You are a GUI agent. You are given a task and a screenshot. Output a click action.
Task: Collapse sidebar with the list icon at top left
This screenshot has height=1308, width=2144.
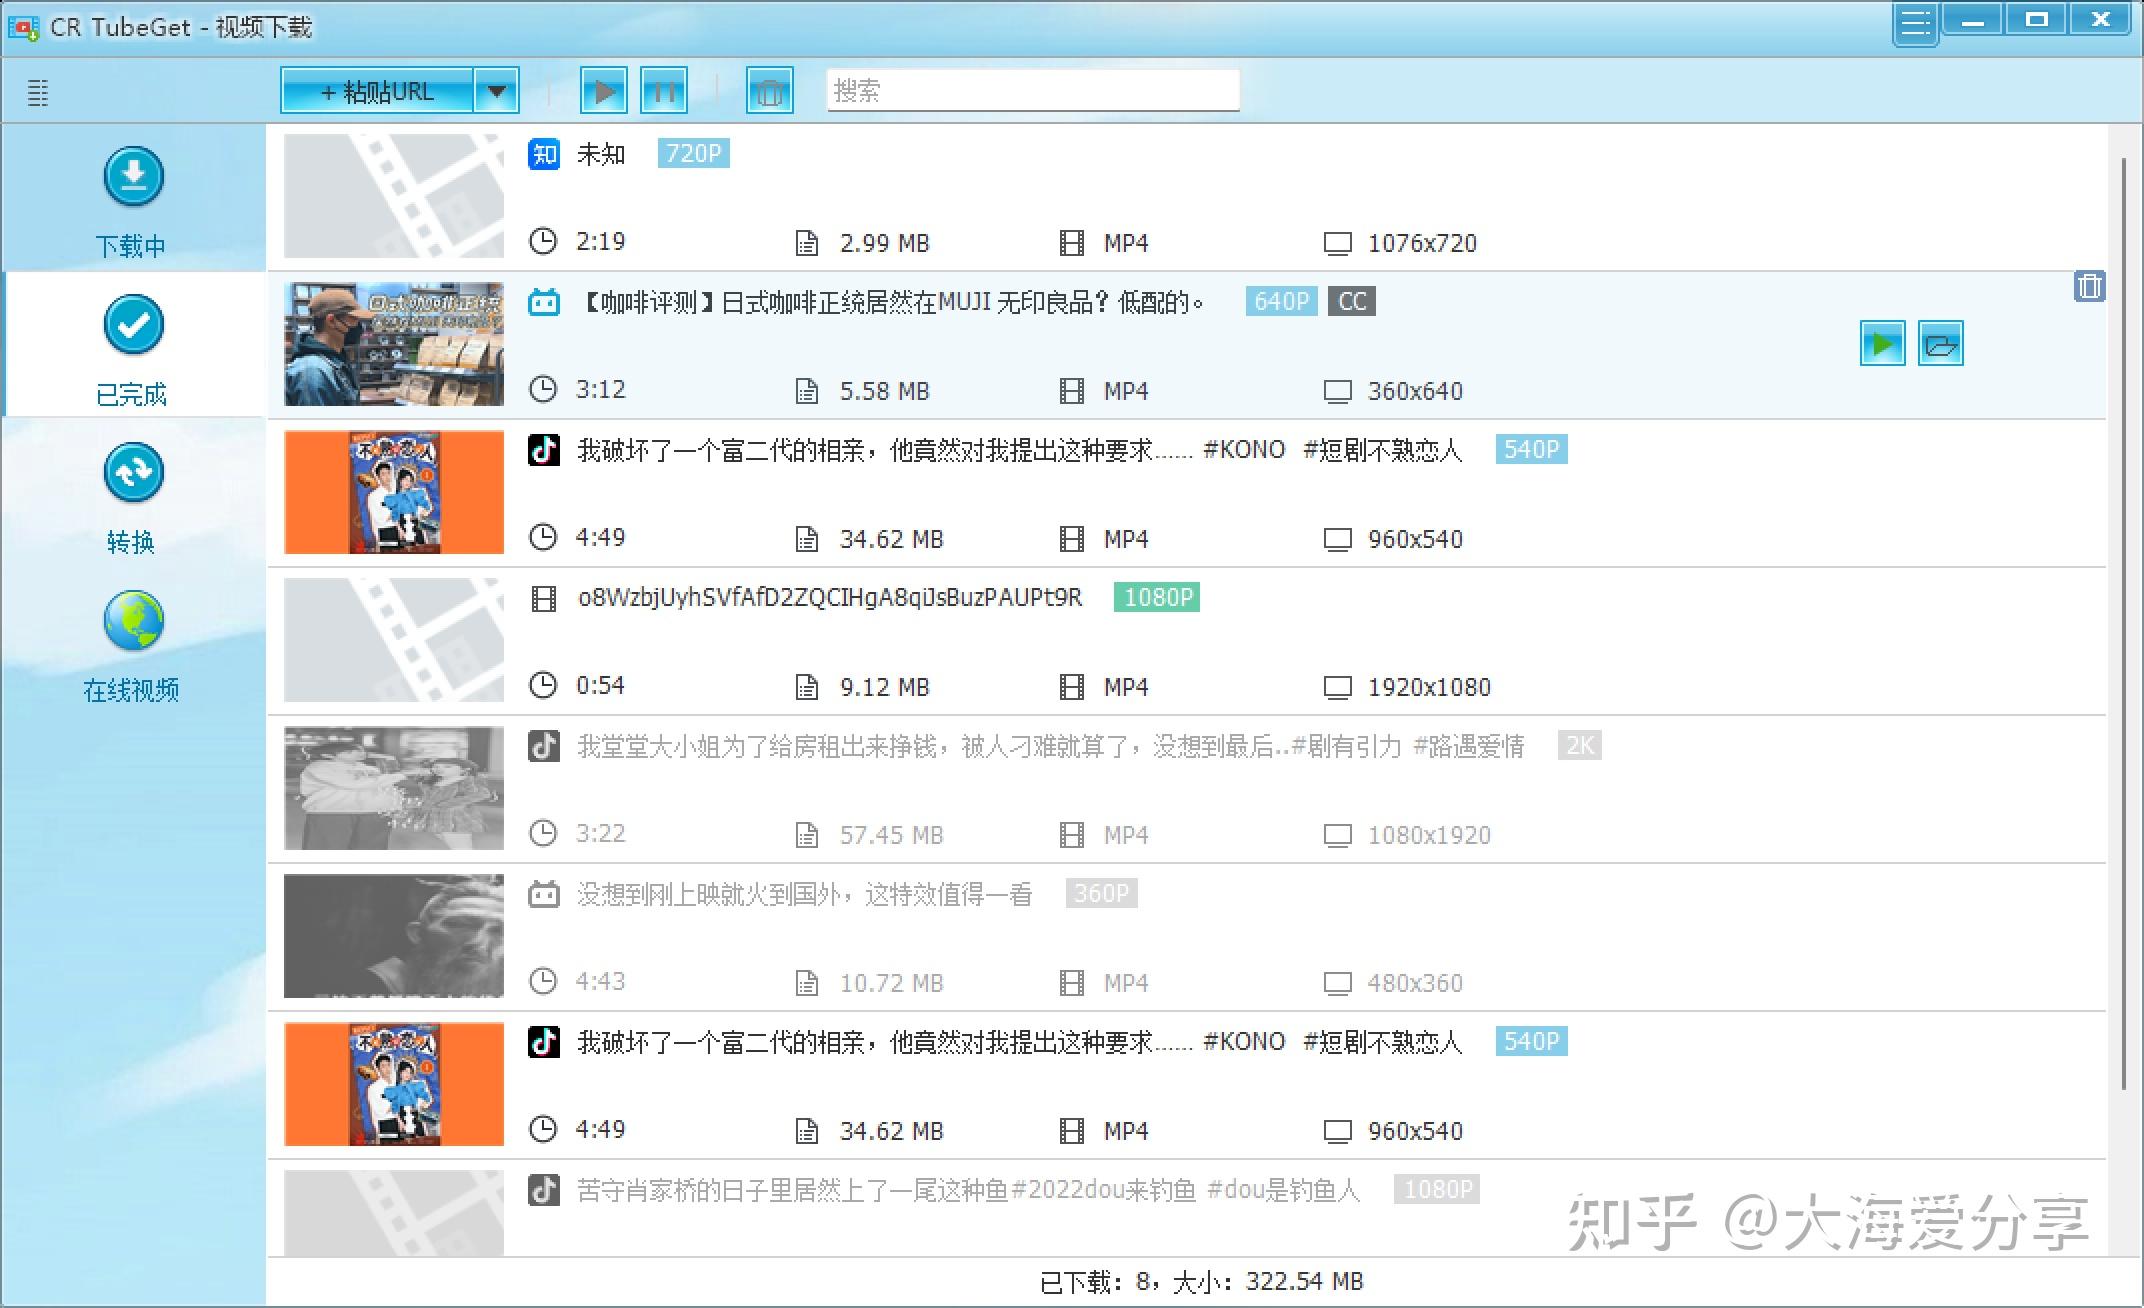click(38, 93)
